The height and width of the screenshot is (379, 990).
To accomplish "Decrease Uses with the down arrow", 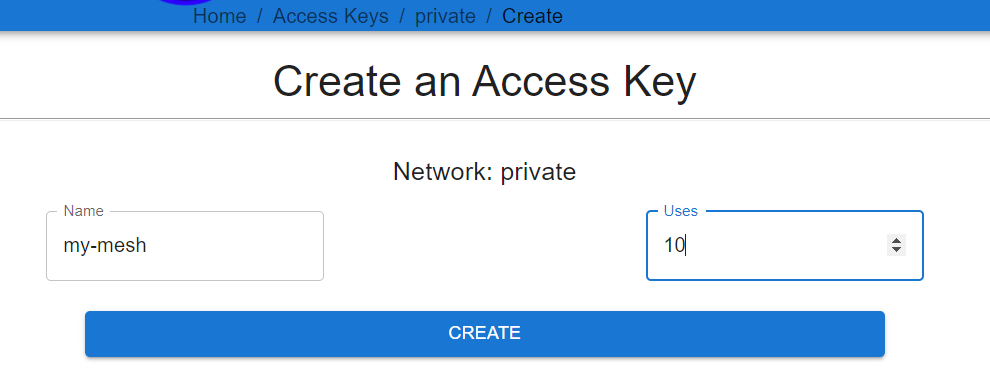I will point(896,250).
